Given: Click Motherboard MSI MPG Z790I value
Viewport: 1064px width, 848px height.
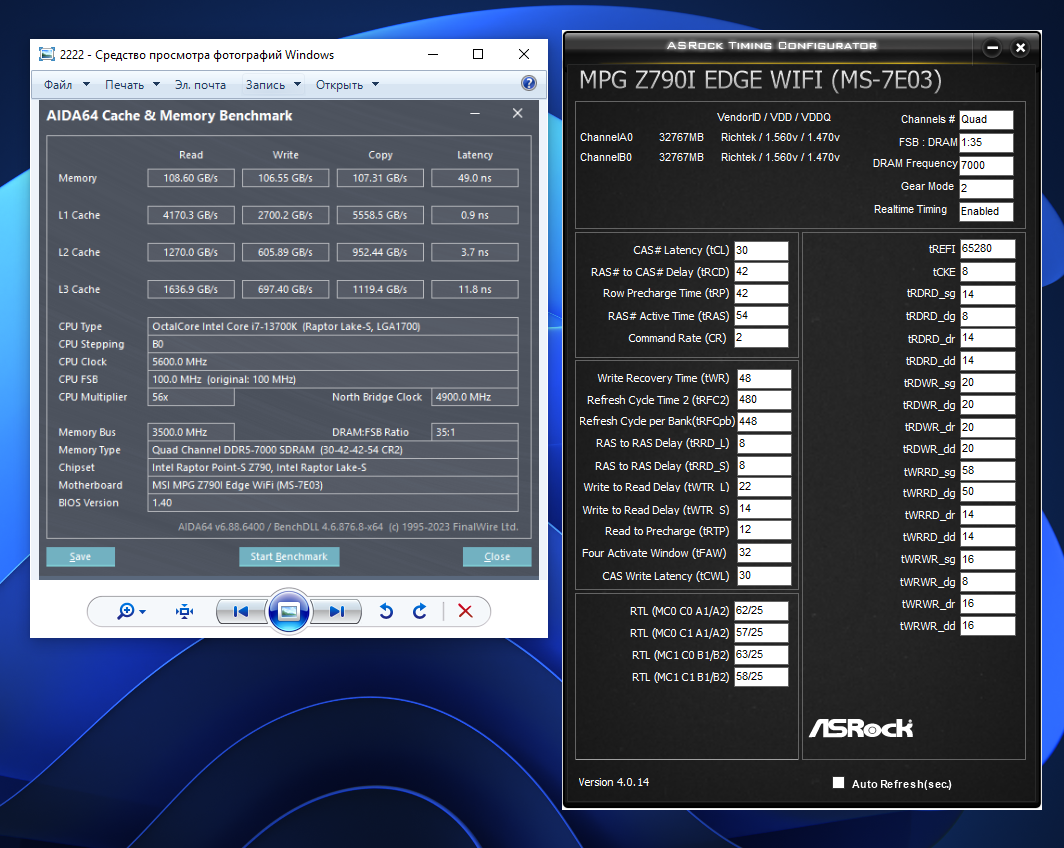Looking at the screenshot, I should (x=332, y=485).
